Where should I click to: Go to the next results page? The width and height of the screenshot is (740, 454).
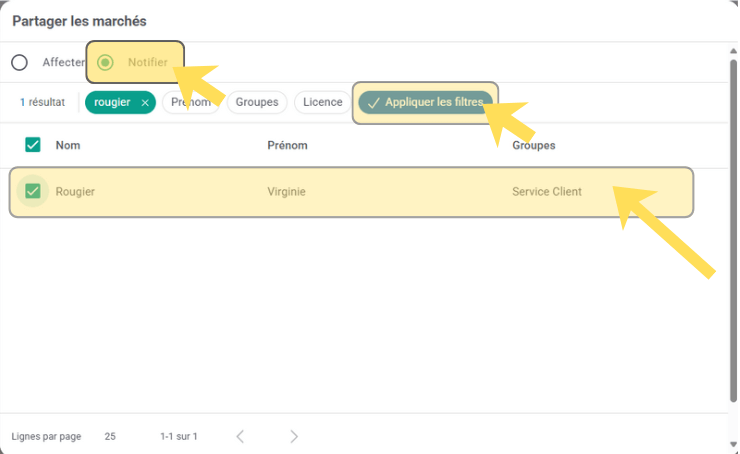point(294,436)
